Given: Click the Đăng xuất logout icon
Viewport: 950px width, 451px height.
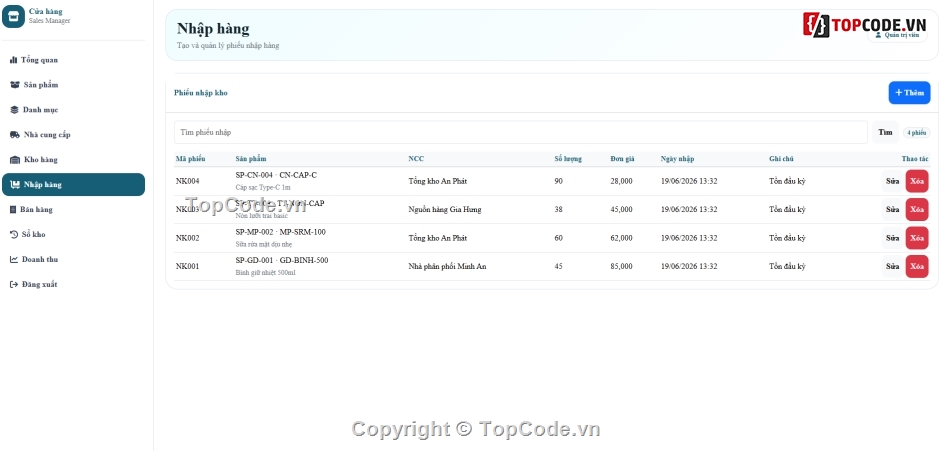Looking at the screenshot, I should pos(14,284).
